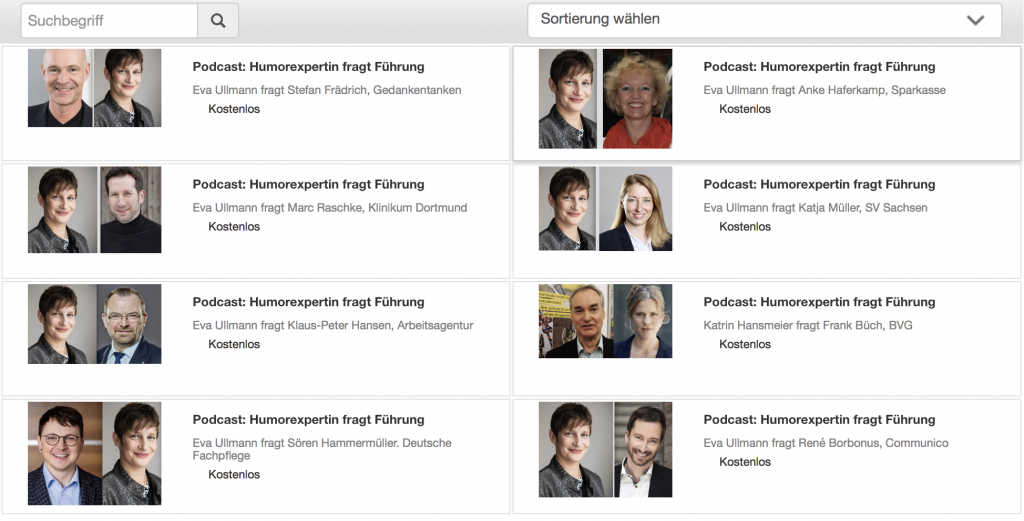Open the Sören Hammermüller podcast thumbnail
The height and width of the screenshot is (521, 1024).
click(x=94, y=453)
